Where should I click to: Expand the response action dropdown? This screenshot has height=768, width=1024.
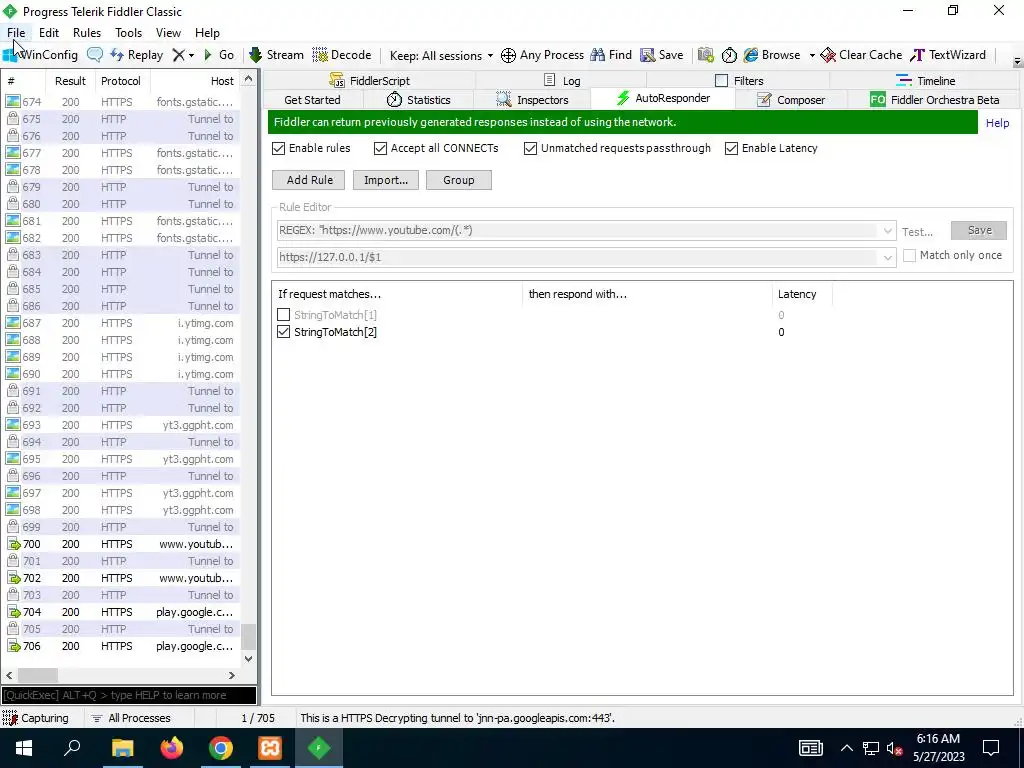click(x=888, y=257)
